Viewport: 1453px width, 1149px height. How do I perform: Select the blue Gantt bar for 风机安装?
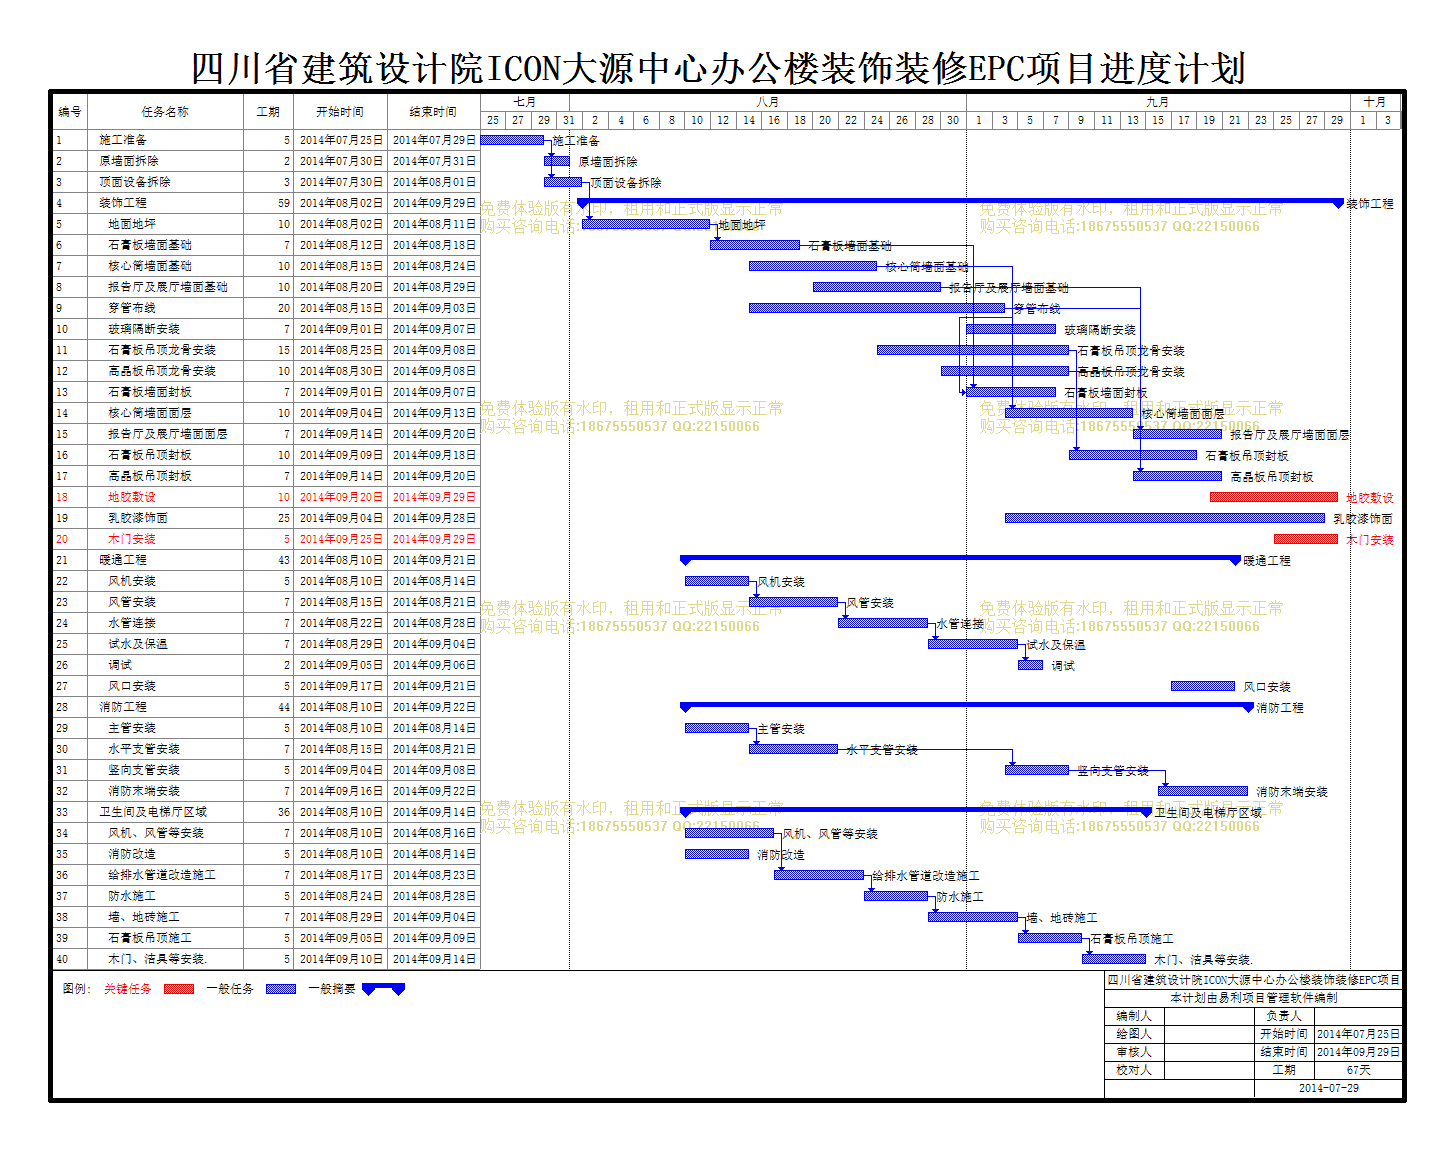[x=717, y=581]
